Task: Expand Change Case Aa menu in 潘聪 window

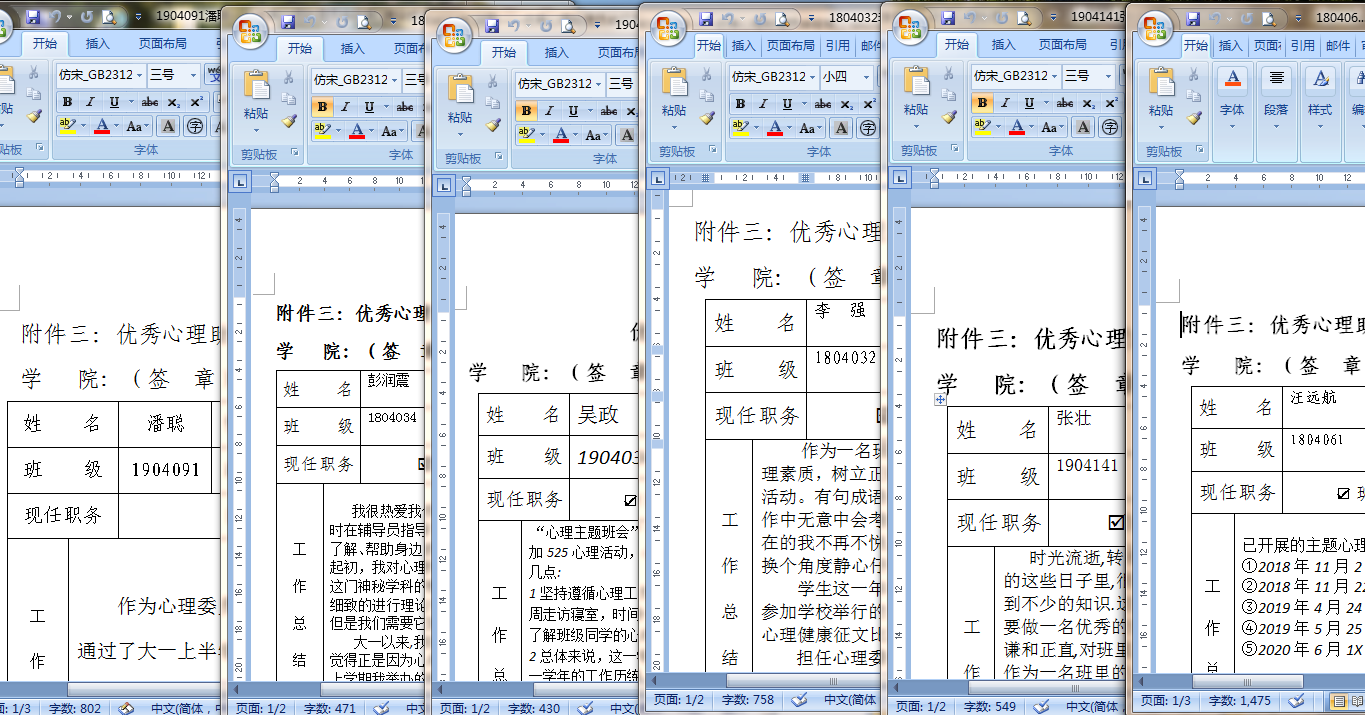Action: coord(138,126)
